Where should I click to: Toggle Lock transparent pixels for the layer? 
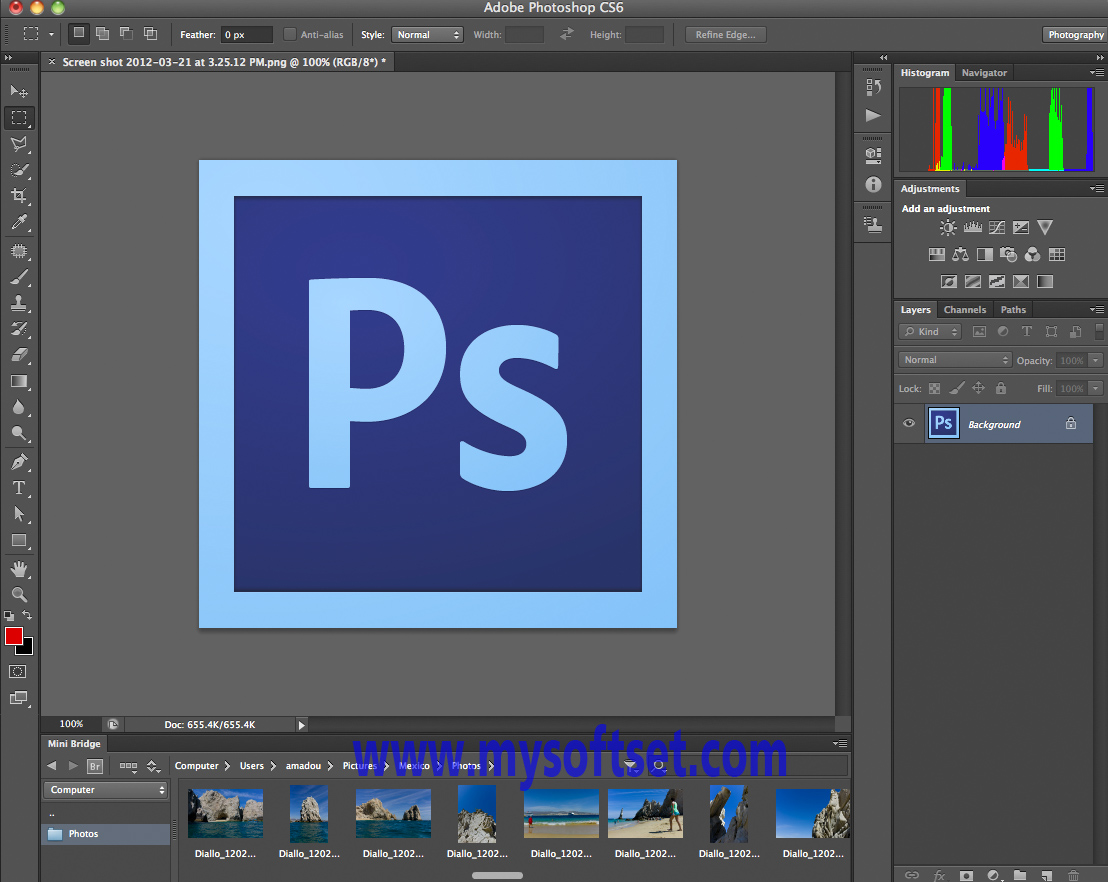933,388
